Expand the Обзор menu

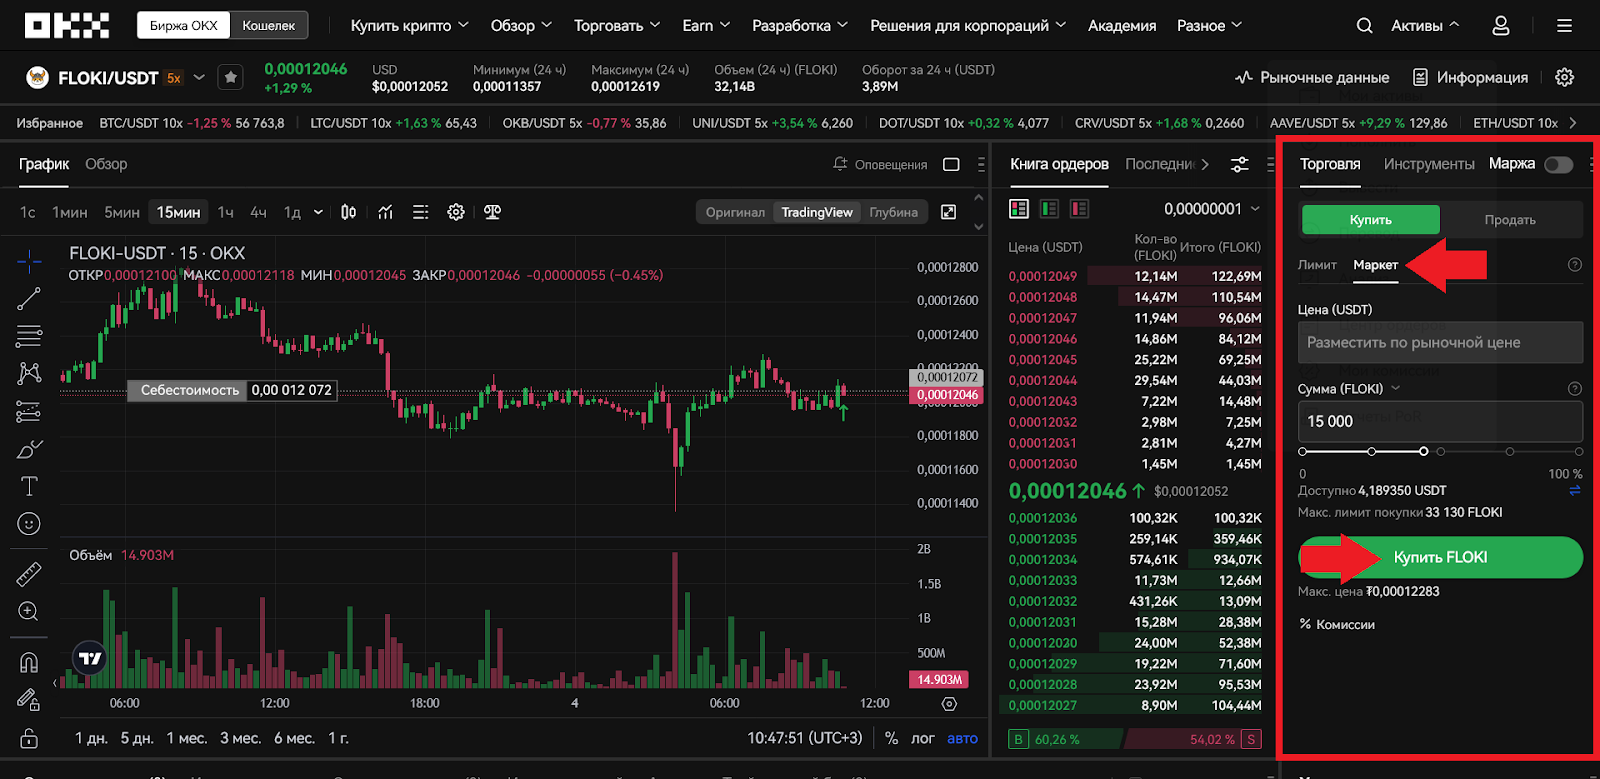click(x=521, y=26)
